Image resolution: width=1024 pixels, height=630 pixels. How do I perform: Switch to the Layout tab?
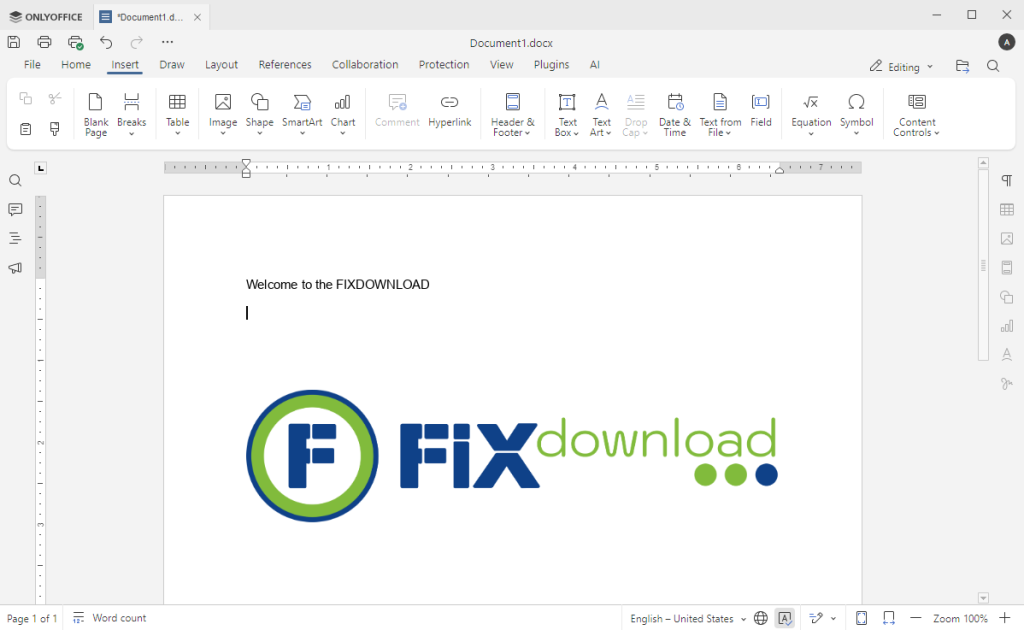point(221,65)
